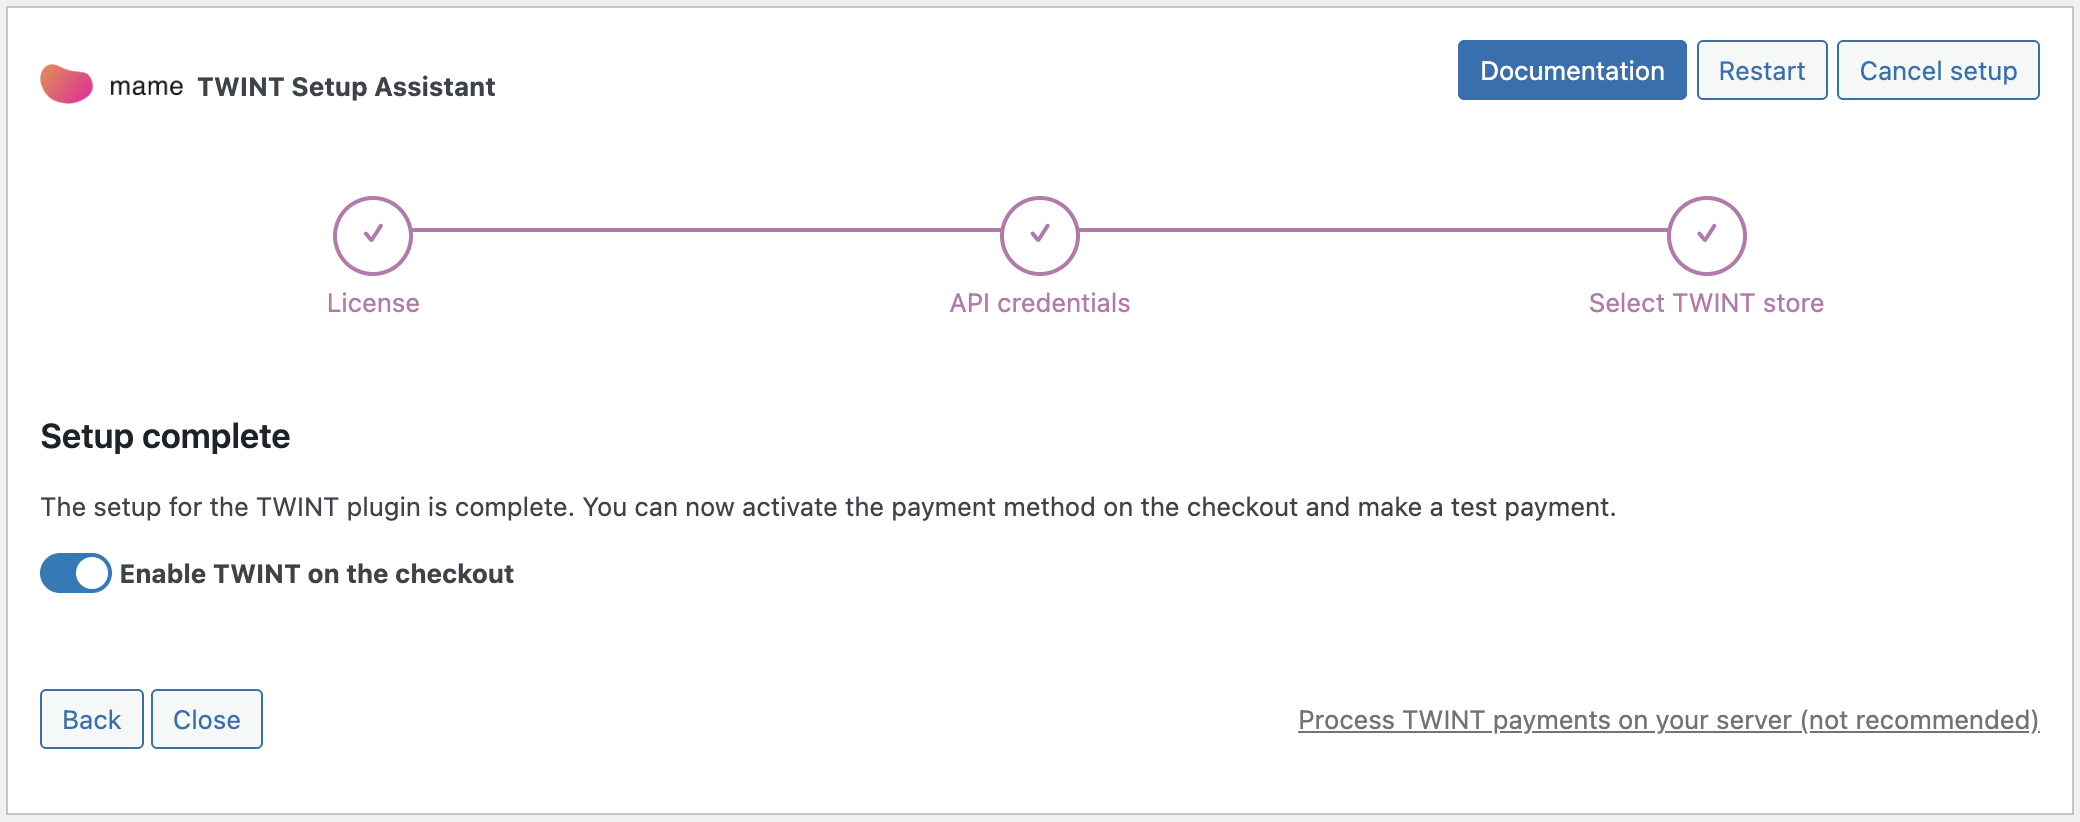Click the License step checkmark circle
Image resolution: width=2080 pixels, height=822 pixels.
tap(373, 235)
